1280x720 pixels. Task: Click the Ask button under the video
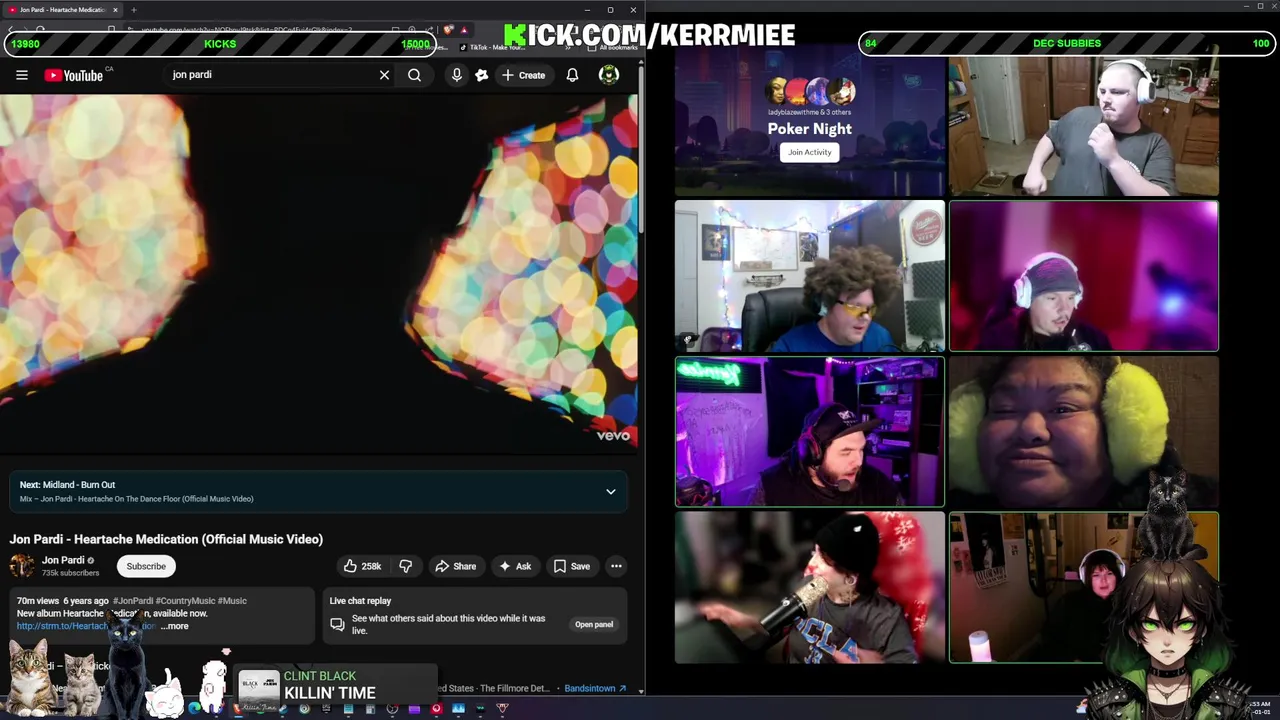coord(515,566)
